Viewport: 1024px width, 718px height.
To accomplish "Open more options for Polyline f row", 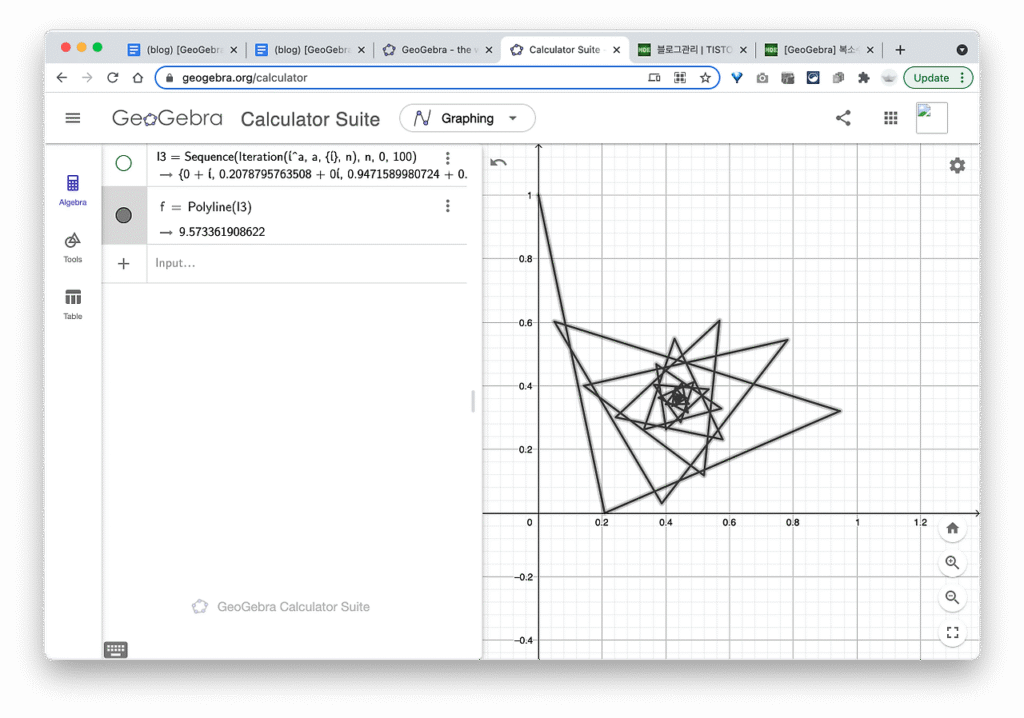I will coord(448,206).
